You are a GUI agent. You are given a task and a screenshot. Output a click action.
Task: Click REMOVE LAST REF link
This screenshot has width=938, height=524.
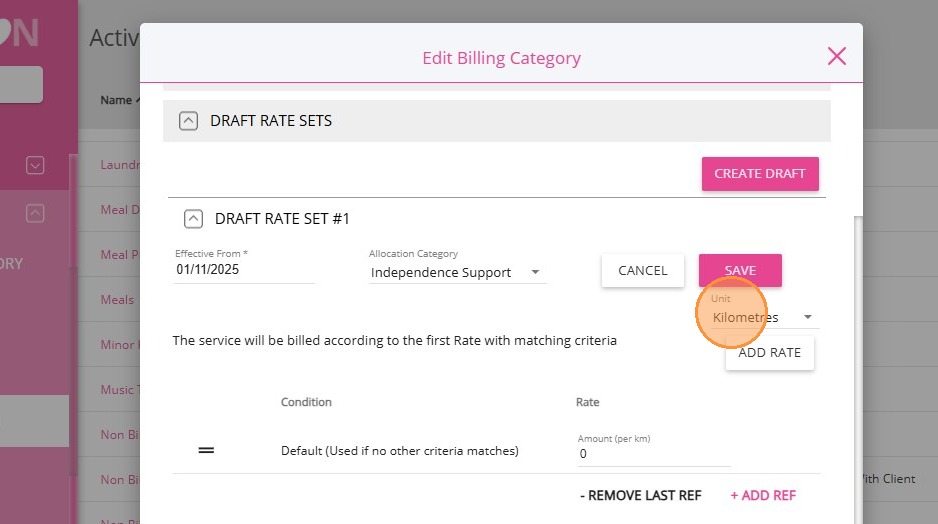(641, 495)
